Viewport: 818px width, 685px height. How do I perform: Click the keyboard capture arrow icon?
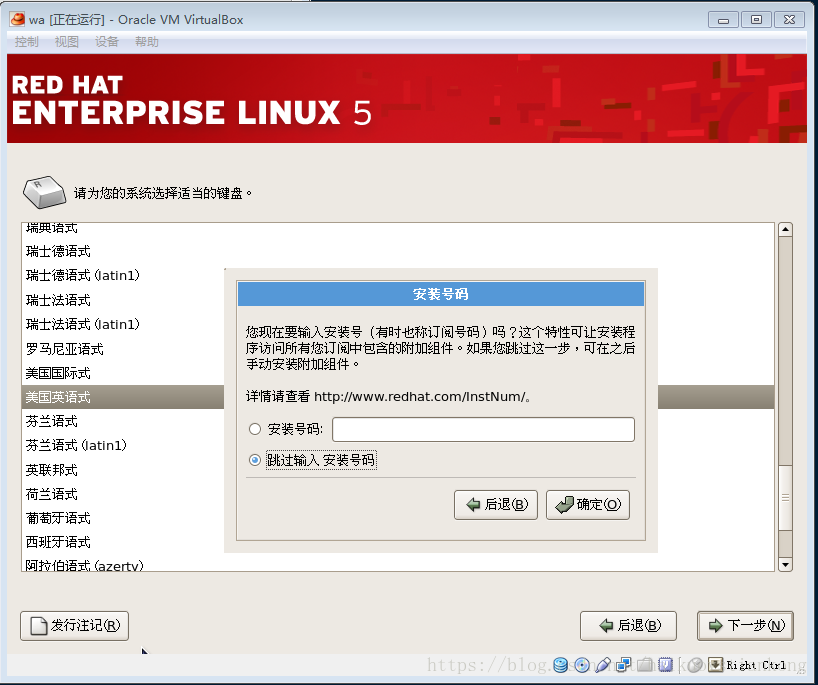[715, 665]
